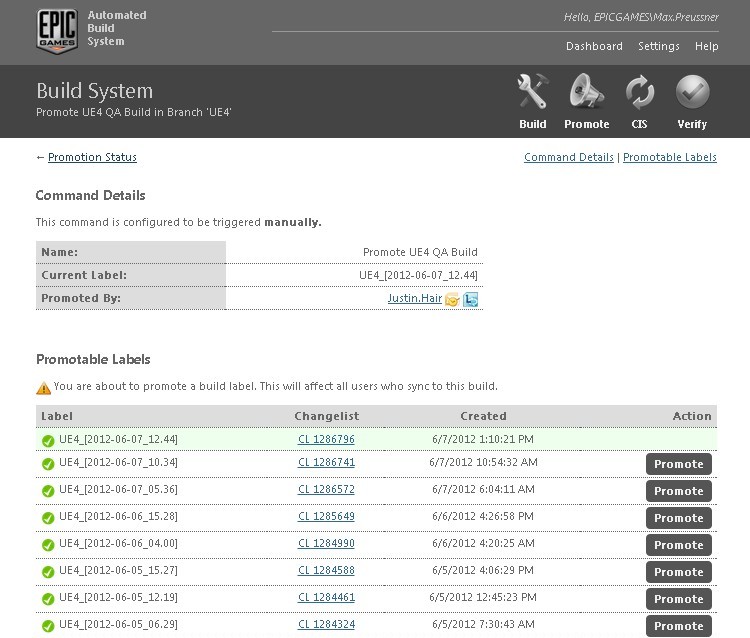Open the Settings menu item
This screenshot has width=750, height=638.
pyautogui.click(x=659, y=46)
